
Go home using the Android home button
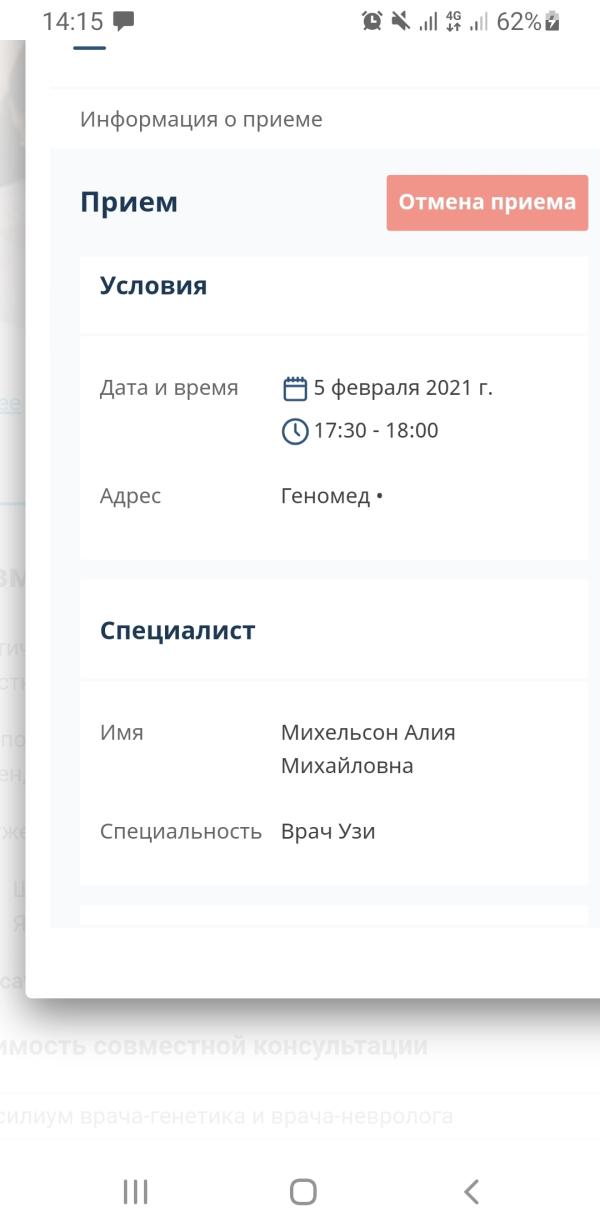303,1191
